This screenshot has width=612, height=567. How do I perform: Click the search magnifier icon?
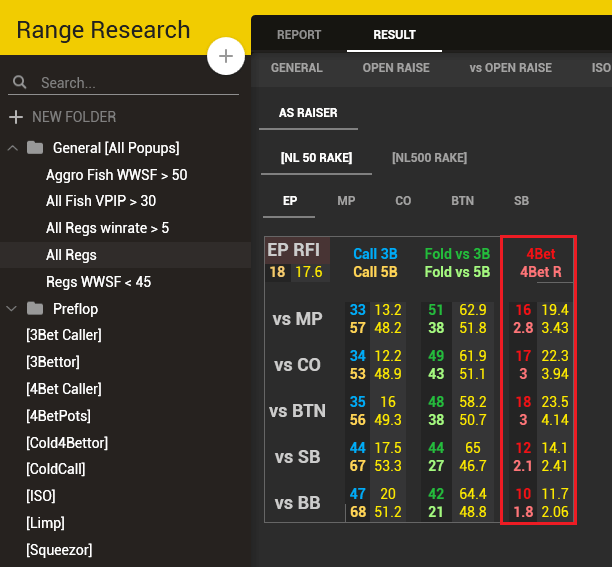[20, 82]
